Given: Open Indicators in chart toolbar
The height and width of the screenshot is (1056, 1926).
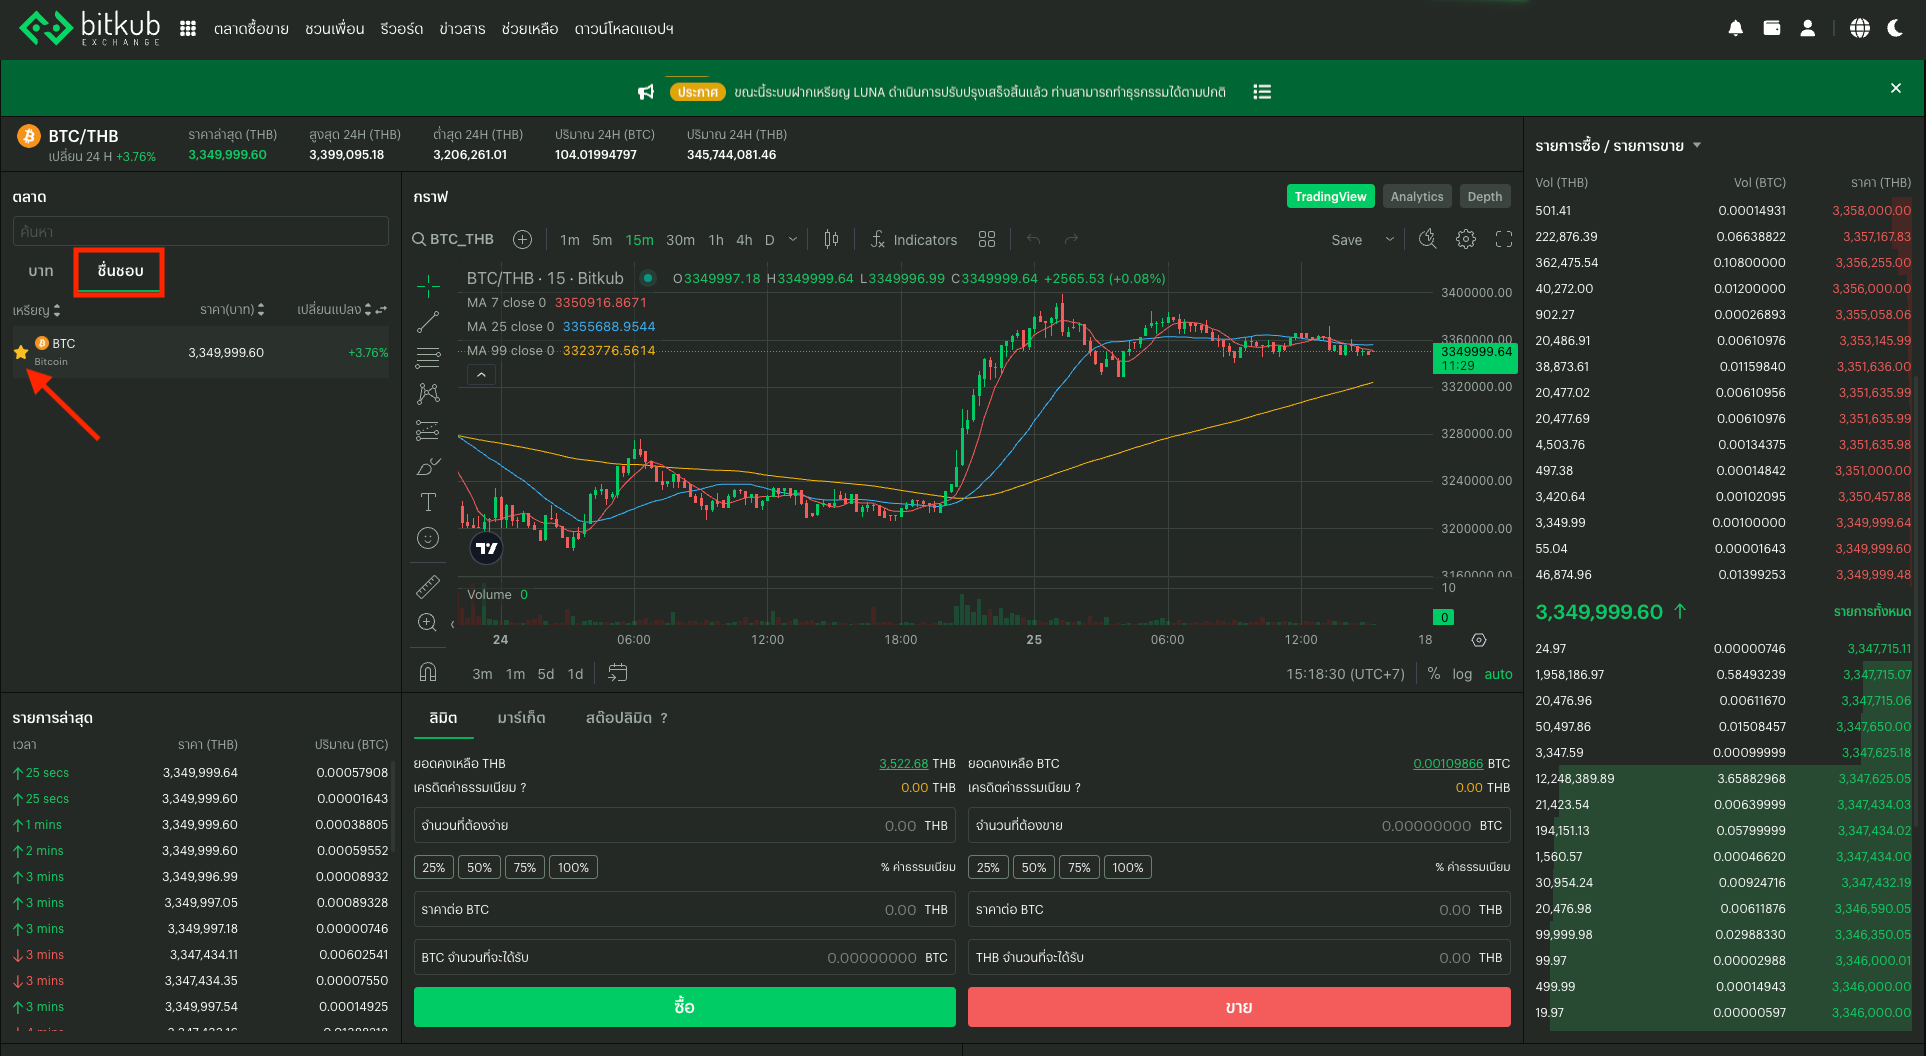Looking at the screenshot, I should click(x=914, y=239).
